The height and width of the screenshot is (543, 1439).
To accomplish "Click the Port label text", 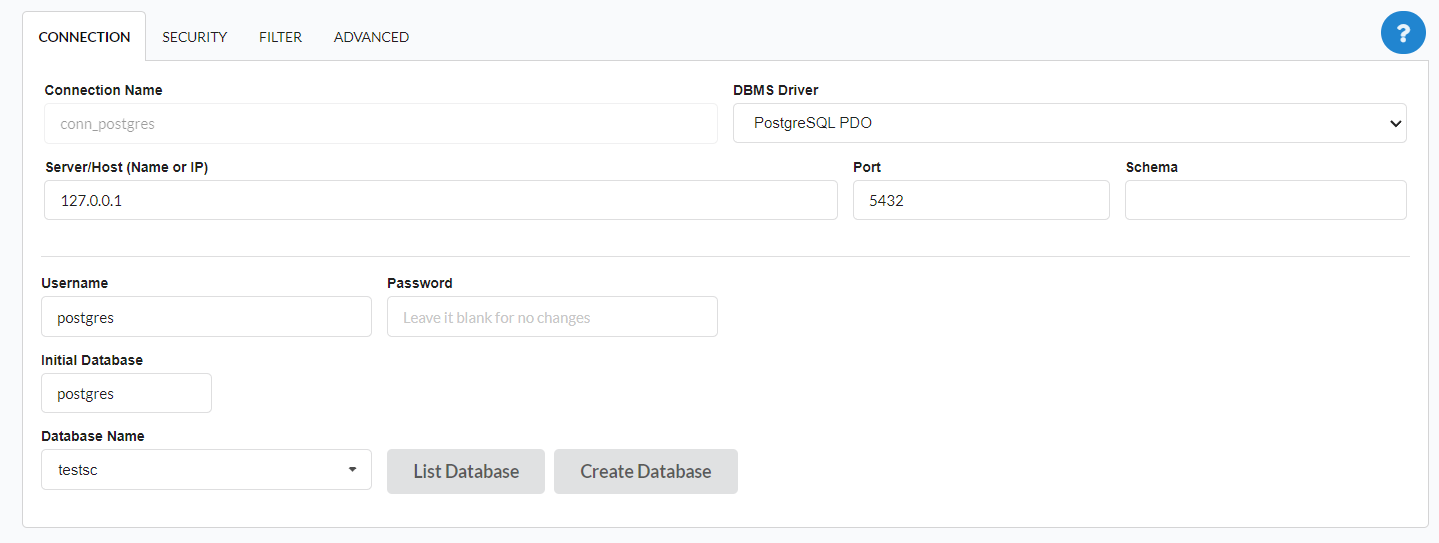I will [x=867, y=167].
